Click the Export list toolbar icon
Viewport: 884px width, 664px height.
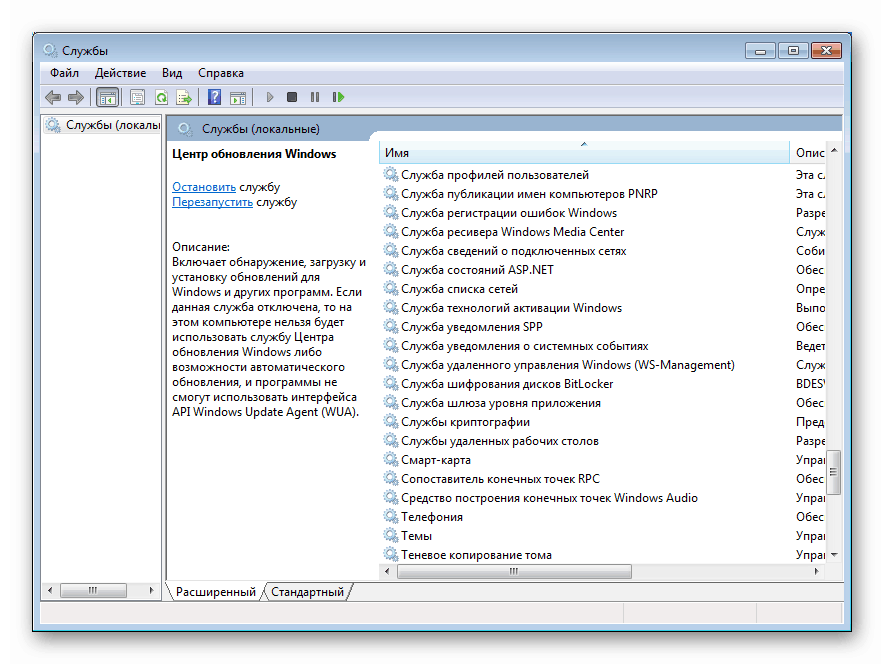(x=184, y=98)
